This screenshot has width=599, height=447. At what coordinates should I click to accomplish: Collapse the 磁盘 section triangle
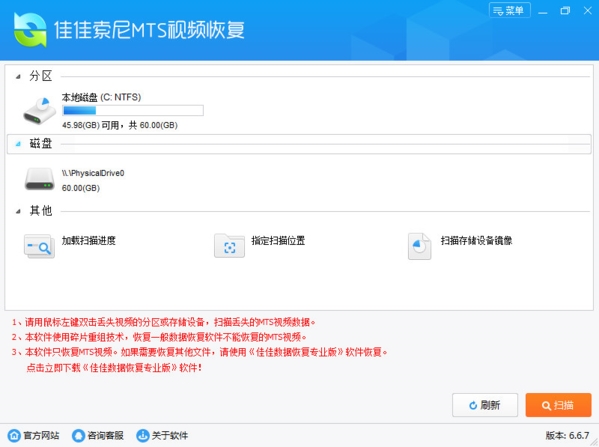pyautogui.click(x=18, y=144)
